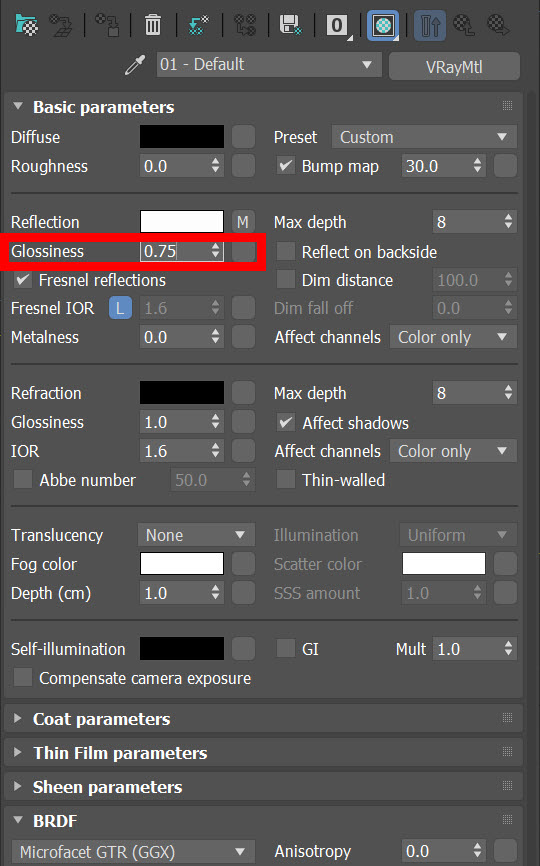This screenshot has height=866, width=540.
Task: Click the Roughness map slot button
Action: point(243,166)
